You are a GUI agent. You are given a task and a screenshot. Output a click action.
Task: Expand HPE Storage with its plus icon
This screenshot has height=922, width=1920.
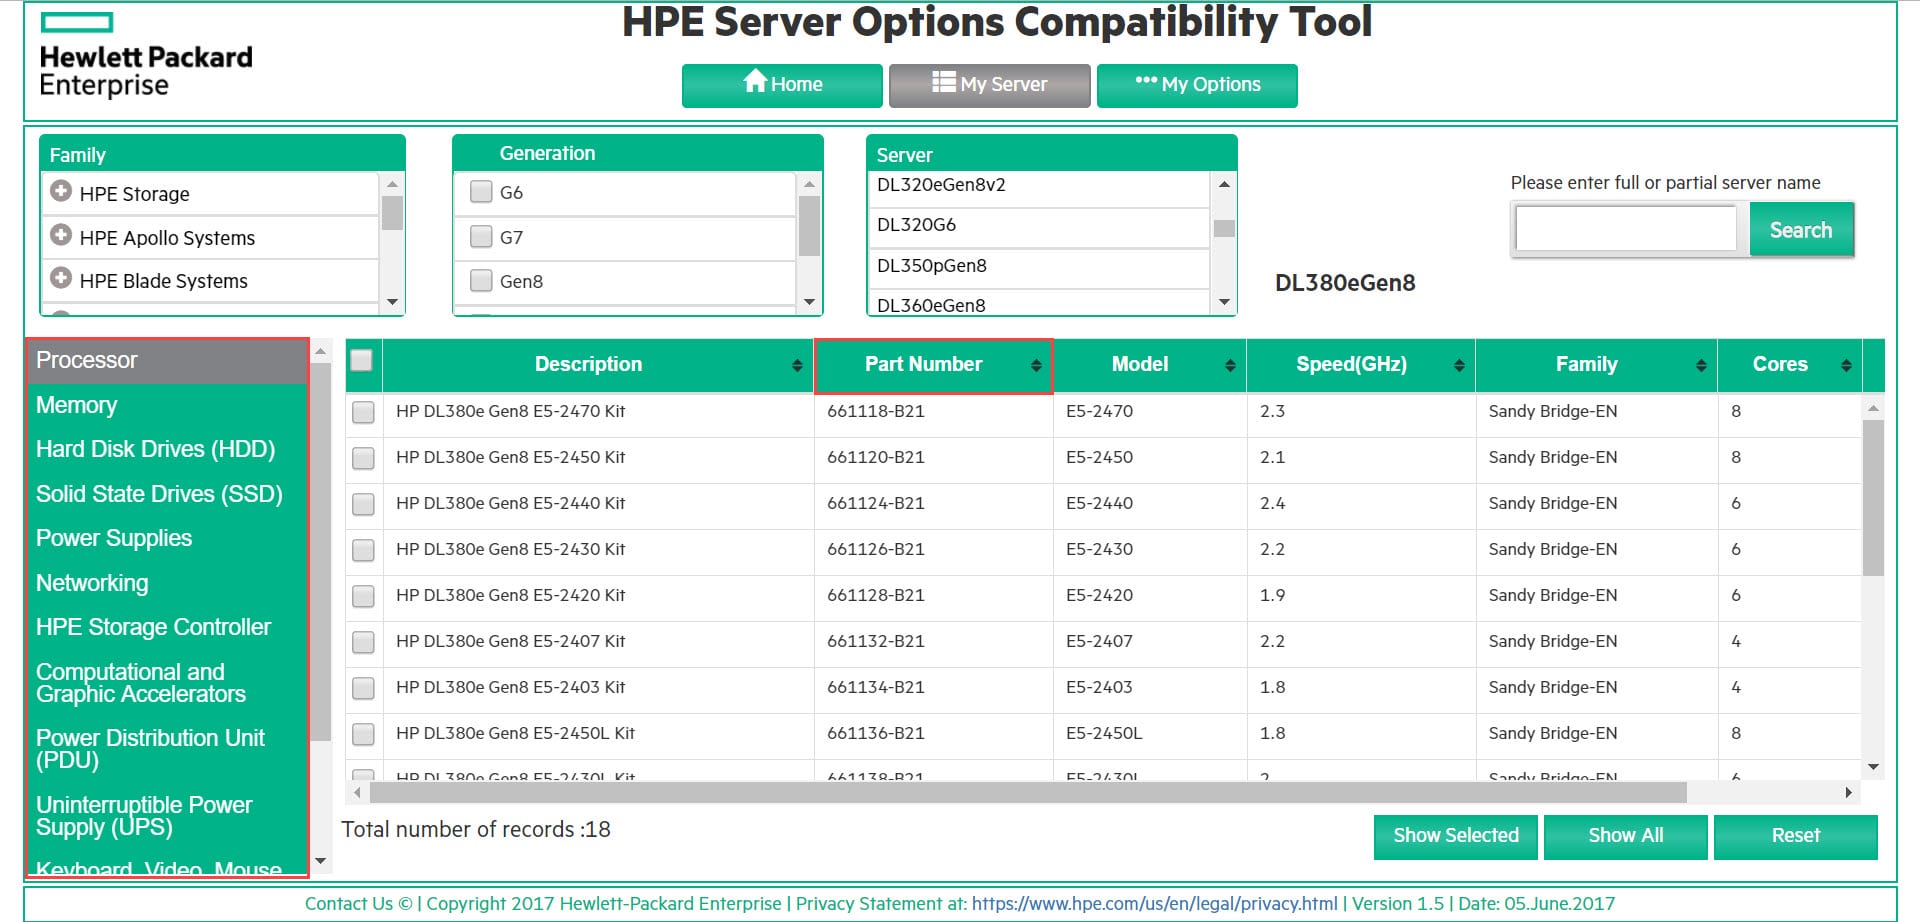61,192
